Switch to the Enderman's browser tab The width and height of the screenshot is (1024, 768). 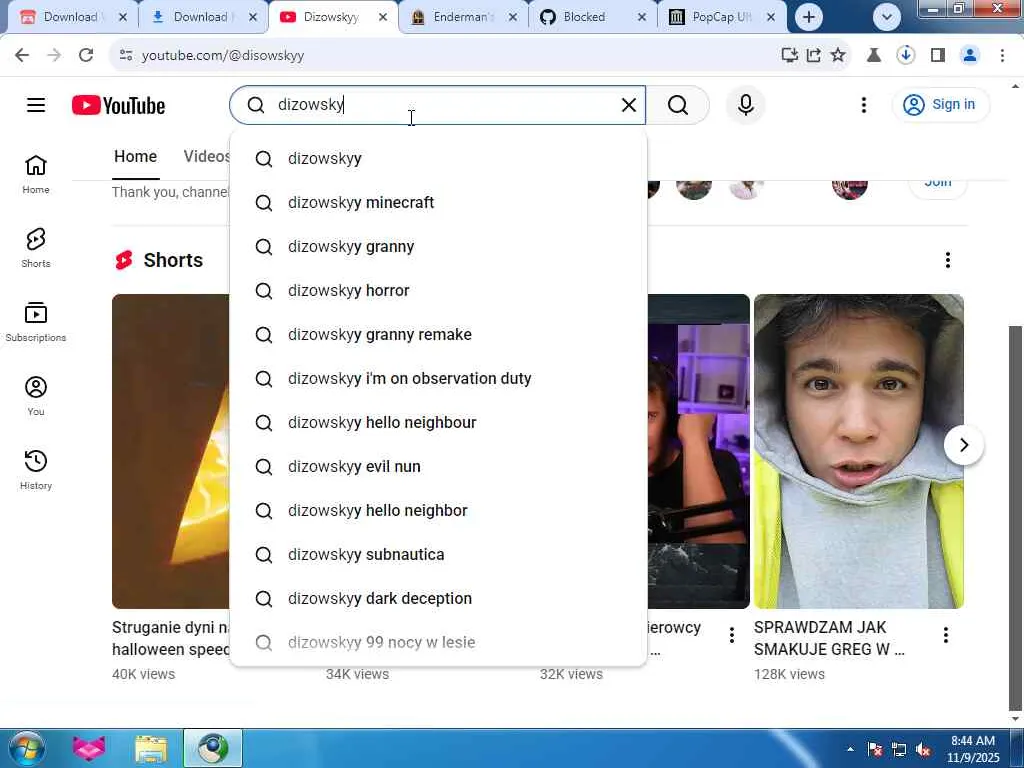pyautogui.click(x=462, y=17)
